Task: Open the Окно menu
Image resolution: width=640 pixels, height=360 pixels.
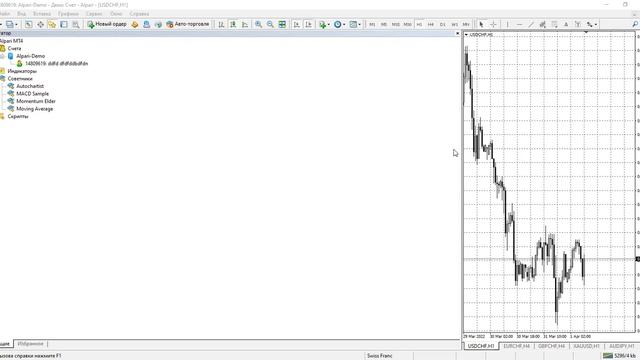Action: coord(116,14)
